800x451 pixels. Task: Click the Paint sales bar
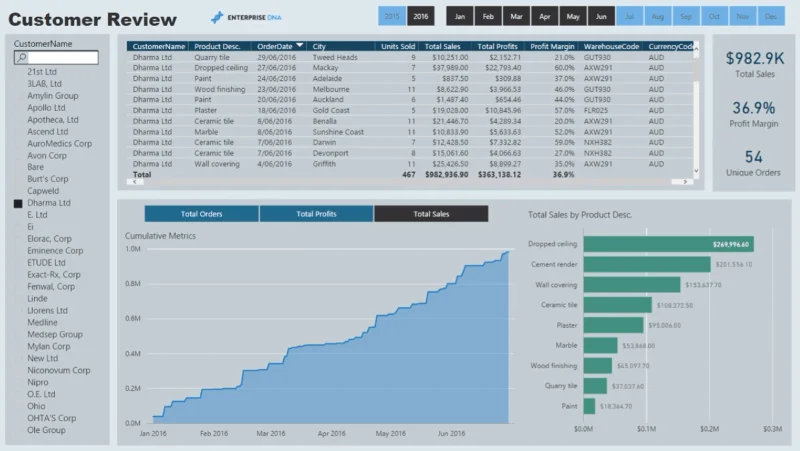tap(589, 406)
